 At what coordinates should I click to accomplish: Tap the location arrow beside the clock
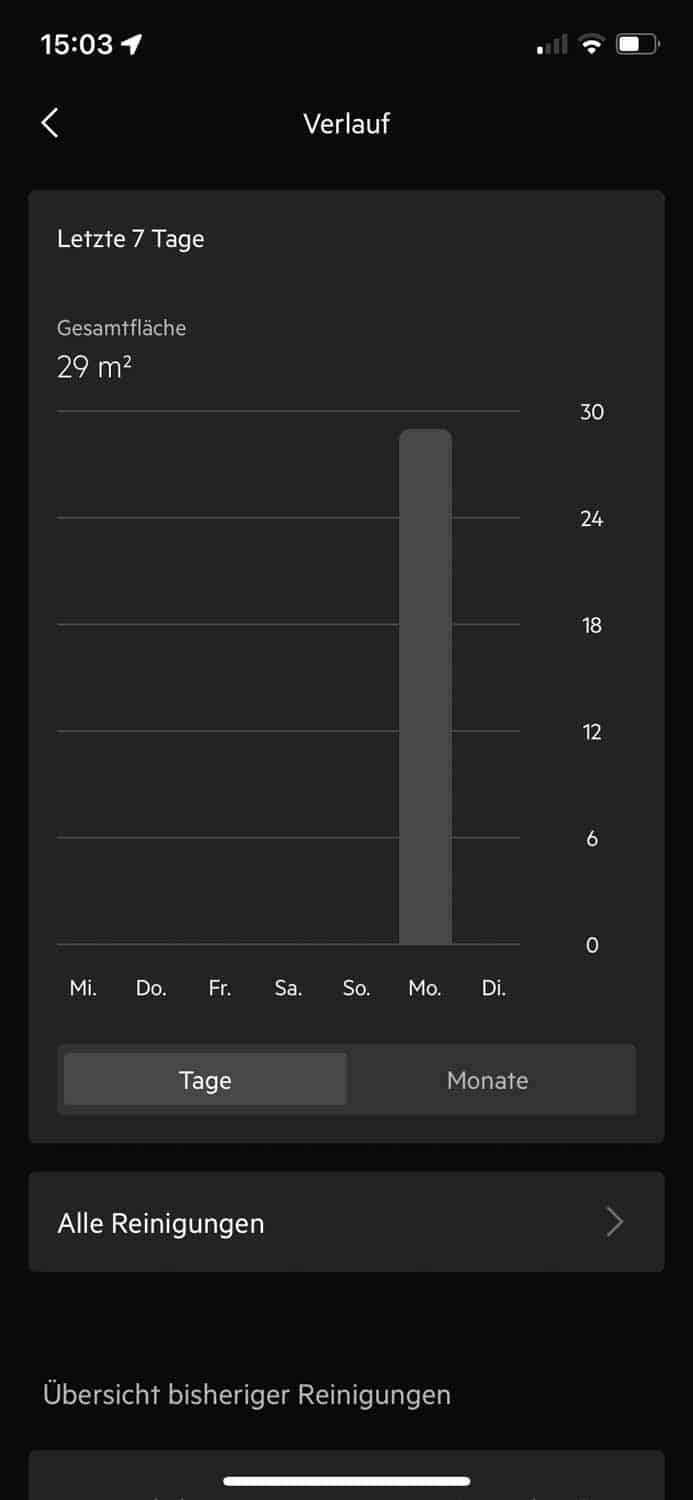[132, 44]
